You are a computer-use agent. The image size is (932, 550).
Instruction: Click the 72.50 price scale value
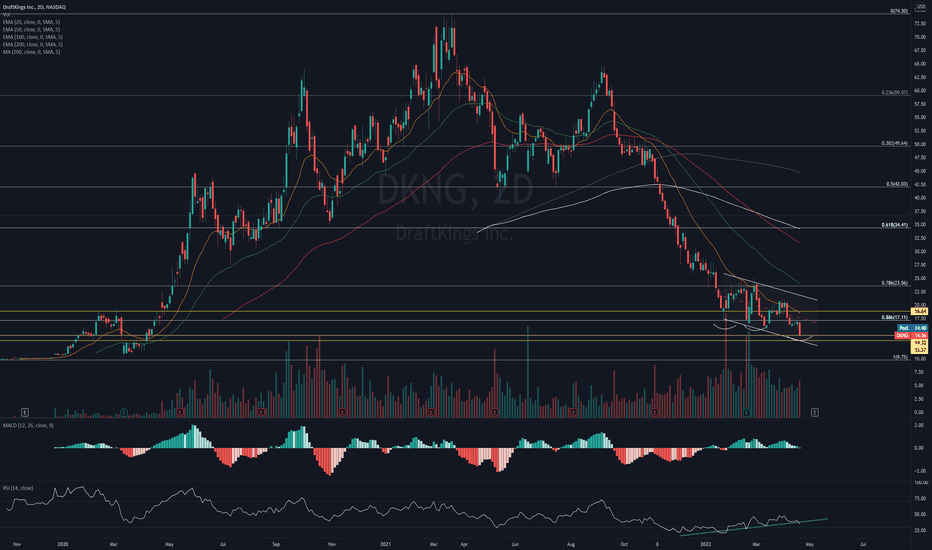920,24
